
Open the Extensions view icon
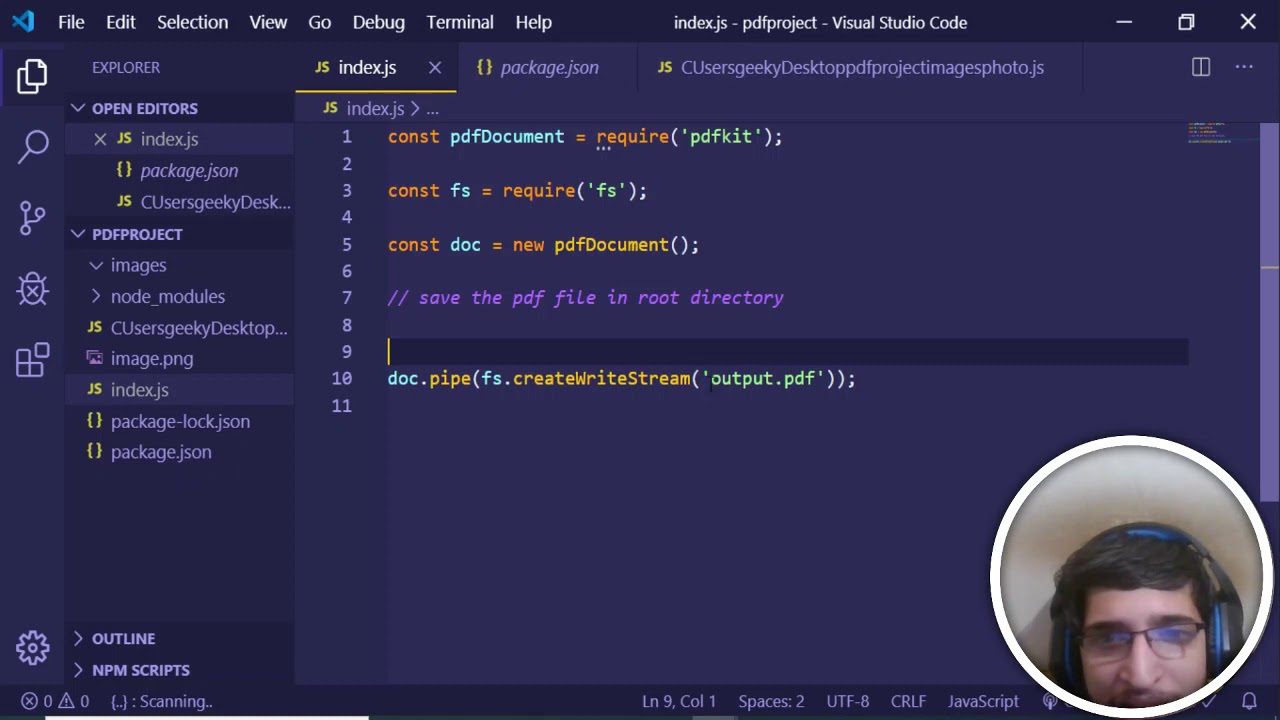tap(32, 361)
